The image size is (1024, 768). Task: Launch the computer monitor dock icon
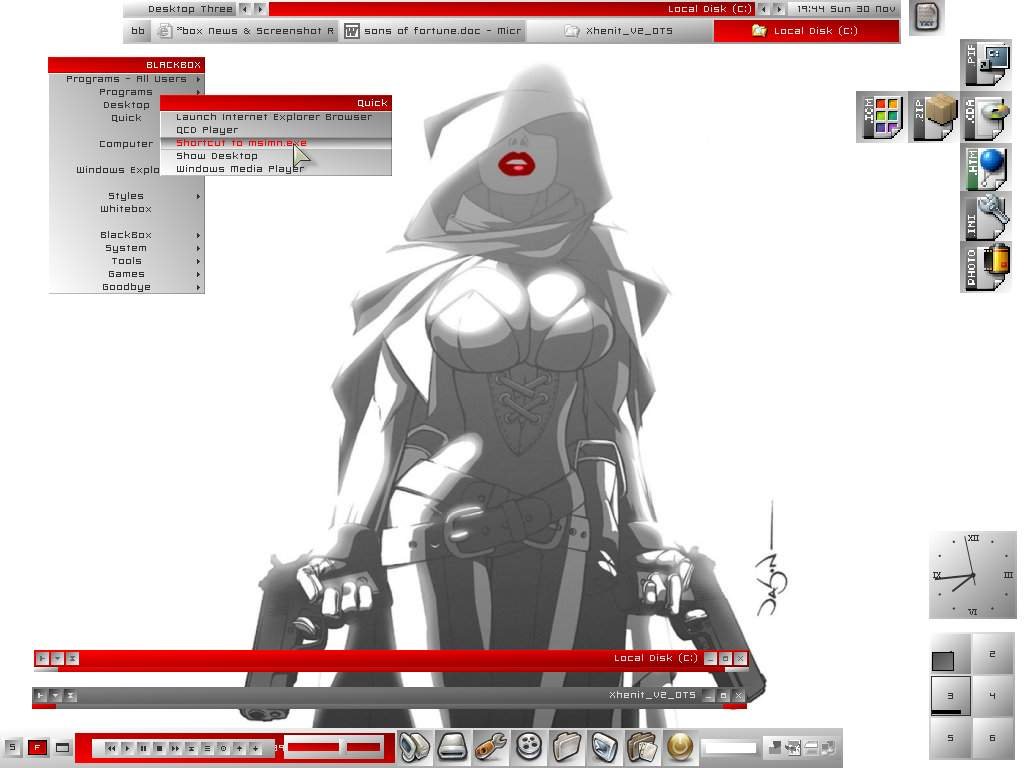click(414, 746)
